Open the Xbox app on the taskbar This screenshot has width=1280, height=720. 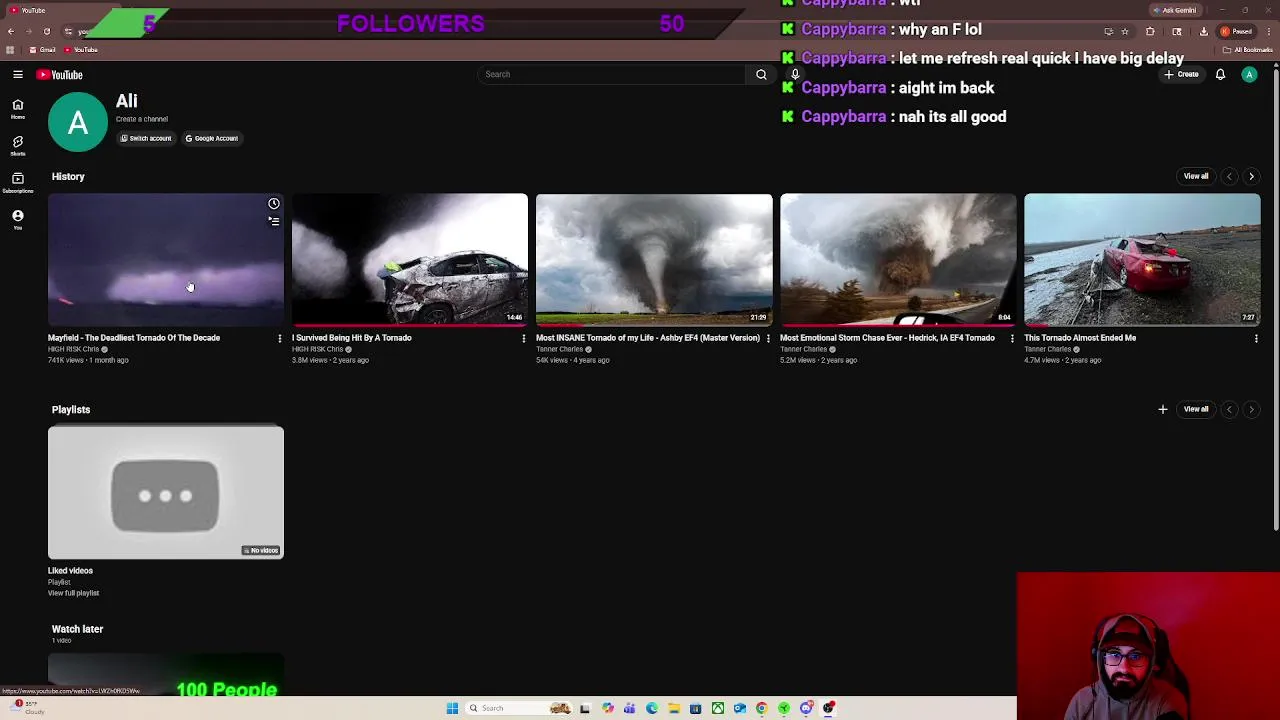717,708
